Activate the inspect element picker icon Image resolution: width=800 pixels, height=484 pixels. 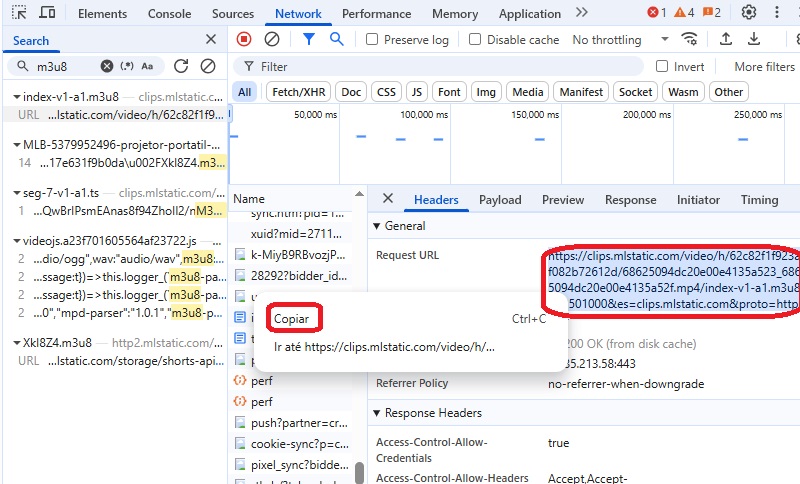[x=19, y=13]
